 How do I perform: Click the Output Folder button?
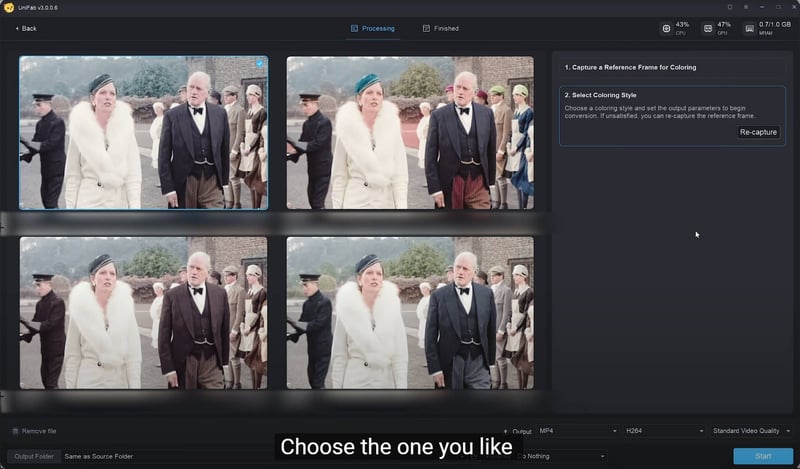click(x=33, y=456)
